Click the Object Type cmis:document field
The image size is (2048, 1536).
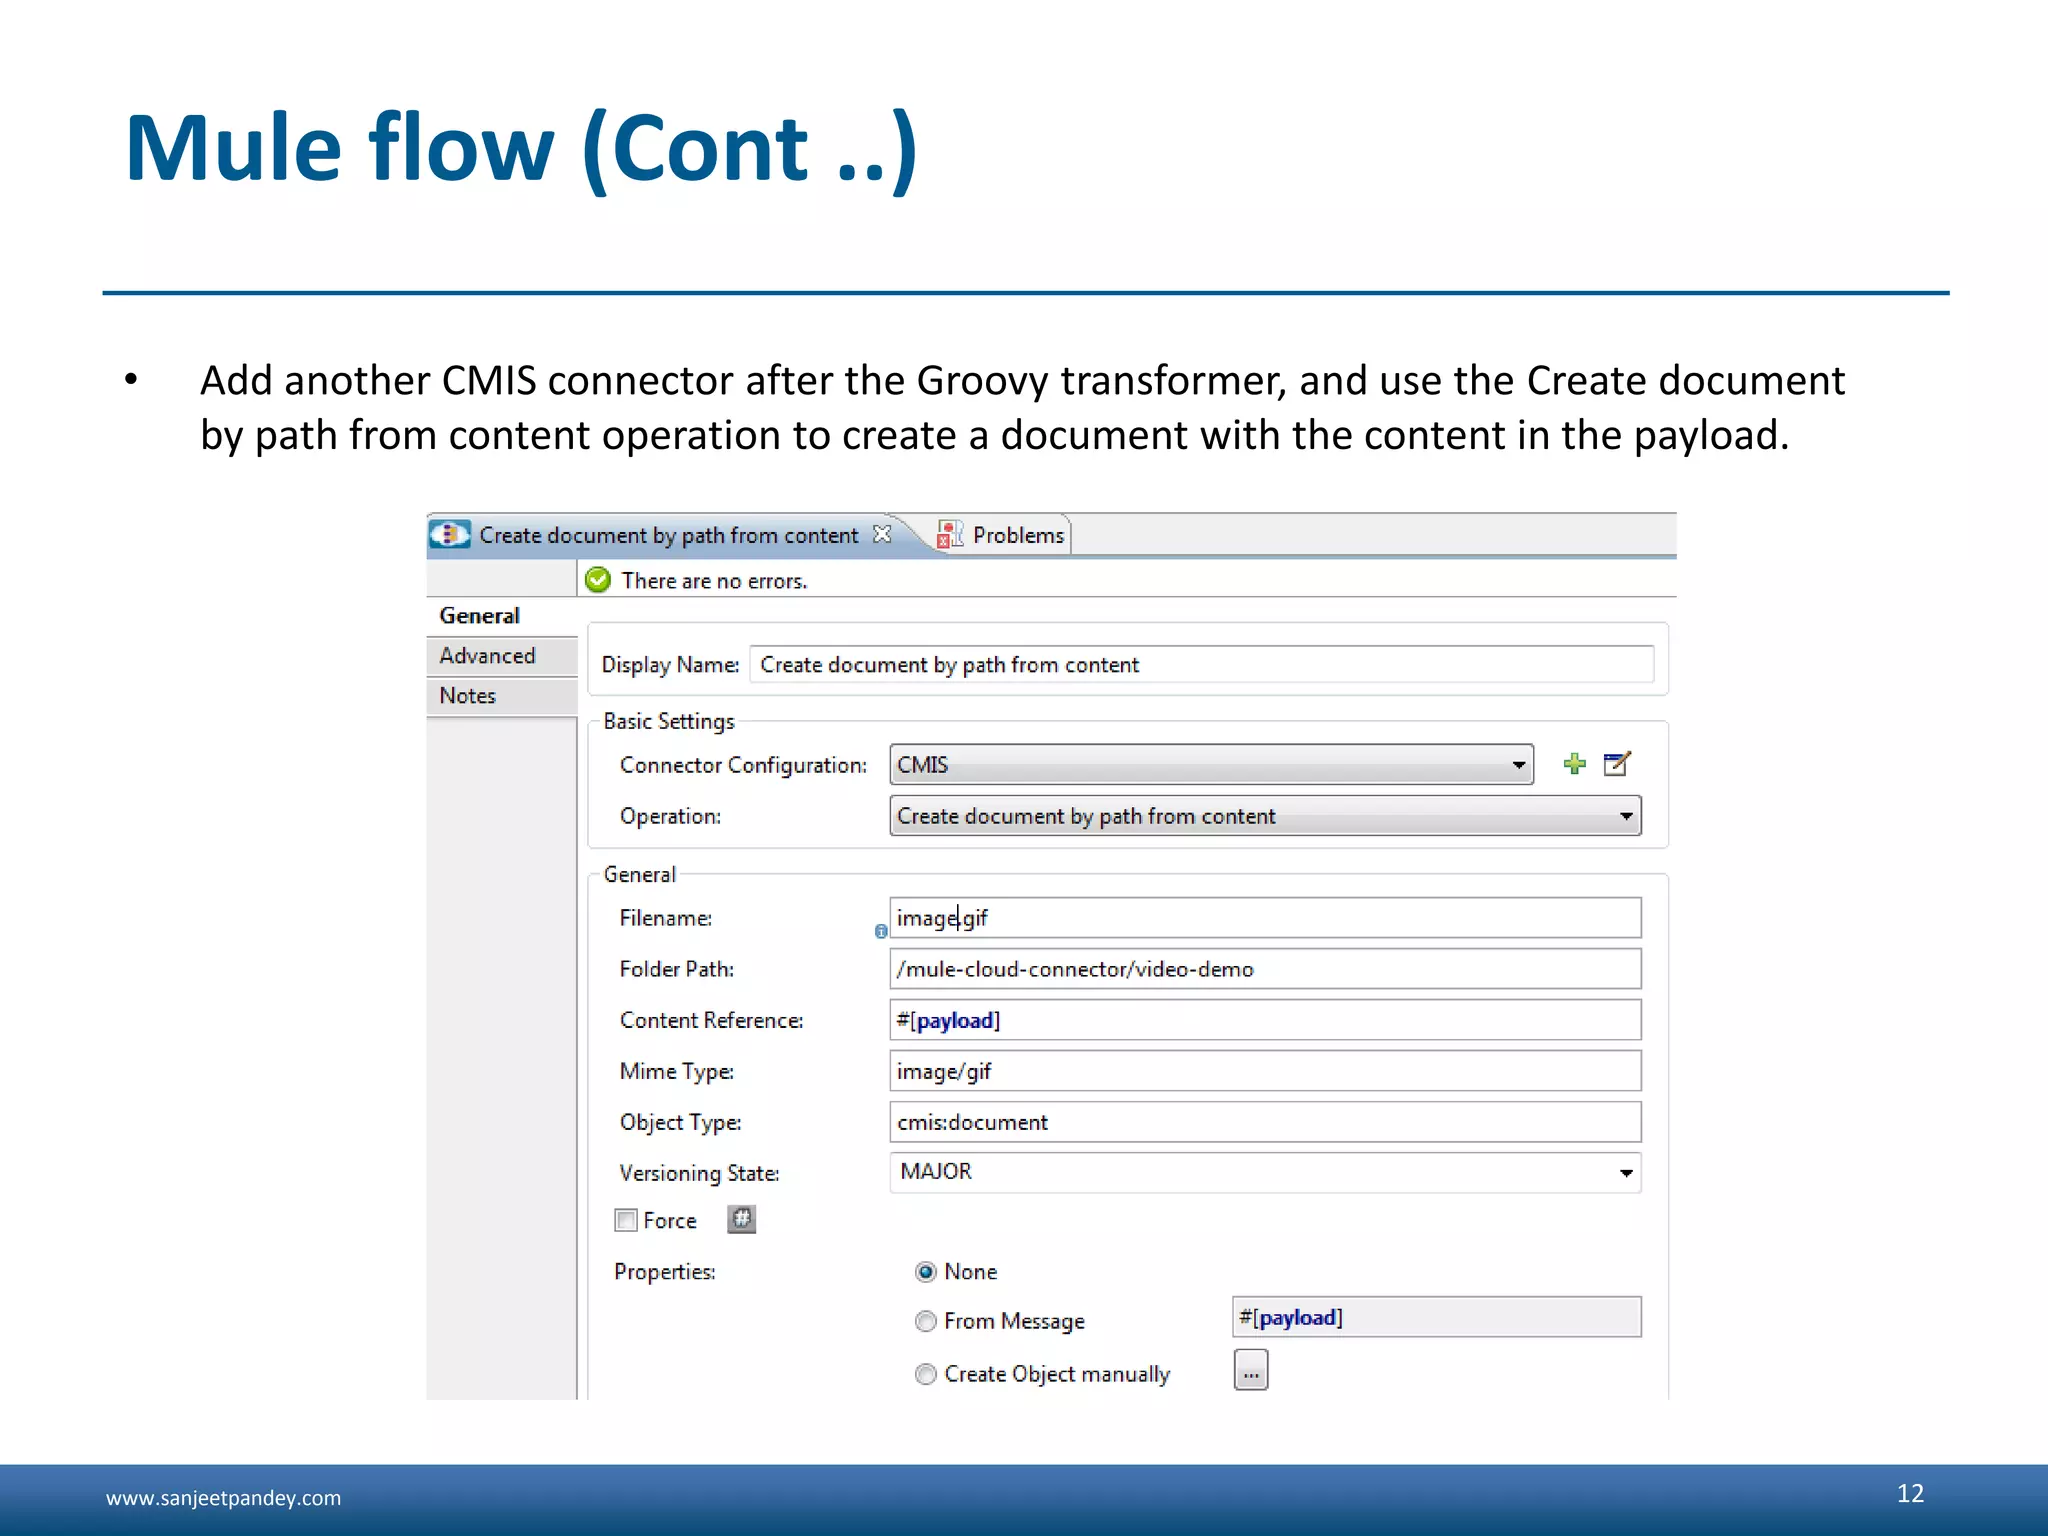point(1265,1122)
